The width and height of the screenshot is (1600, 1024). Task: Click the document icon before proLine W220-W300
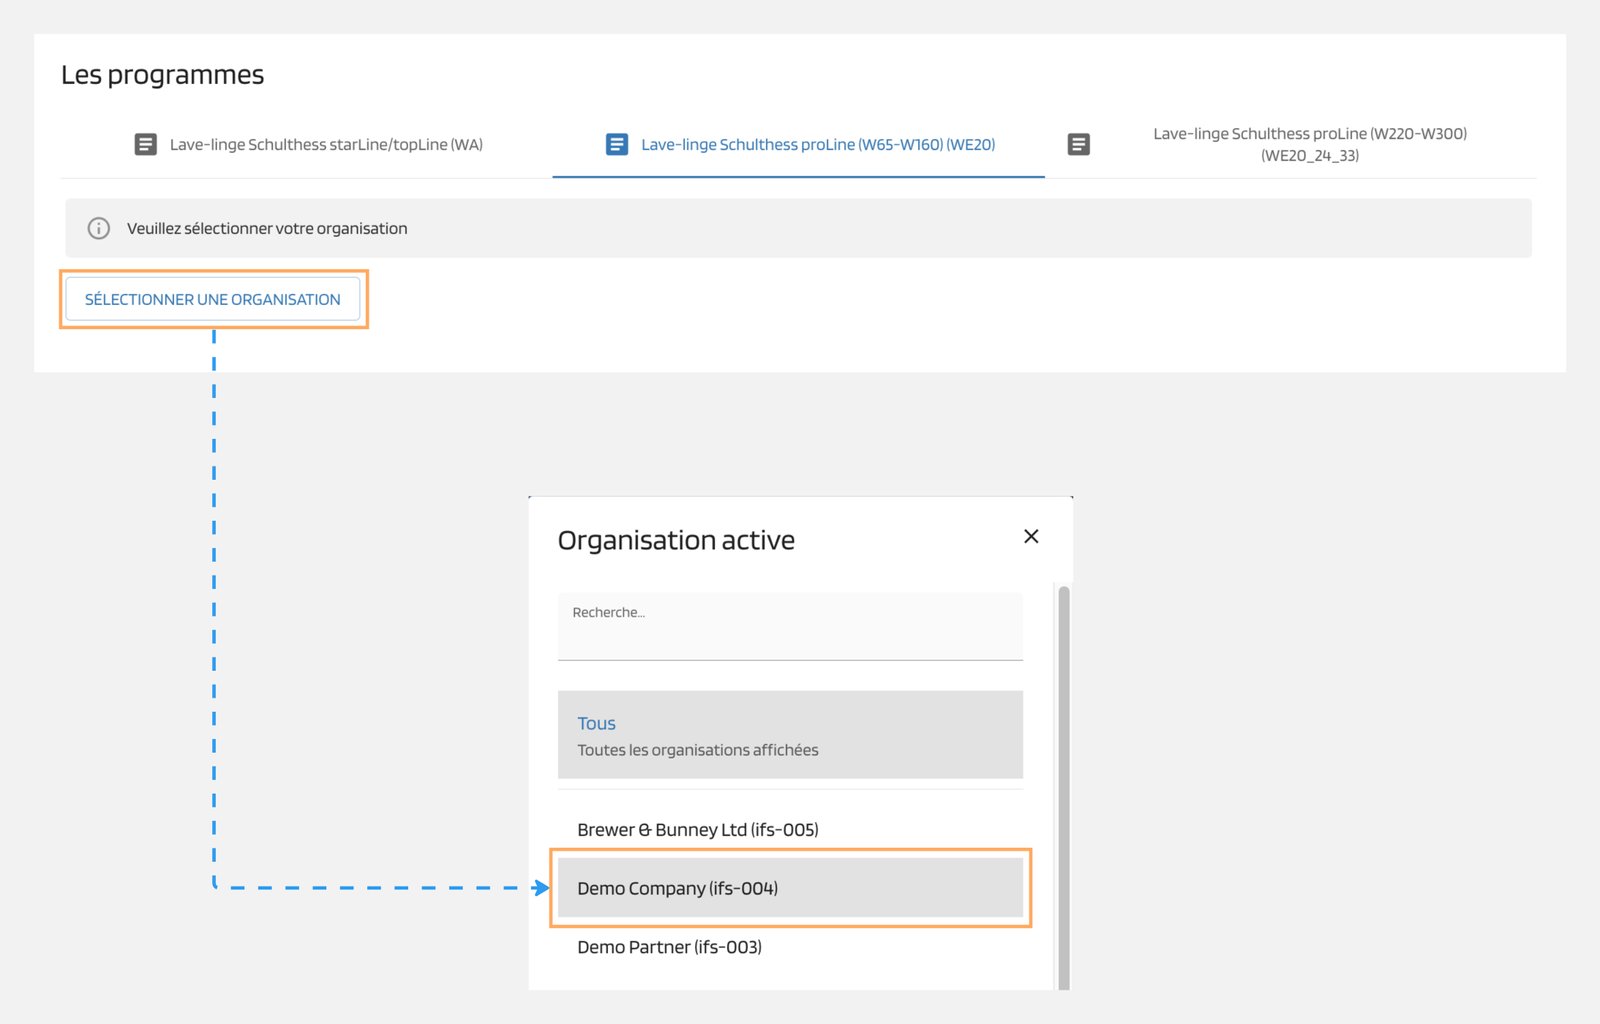point(1078,145)
